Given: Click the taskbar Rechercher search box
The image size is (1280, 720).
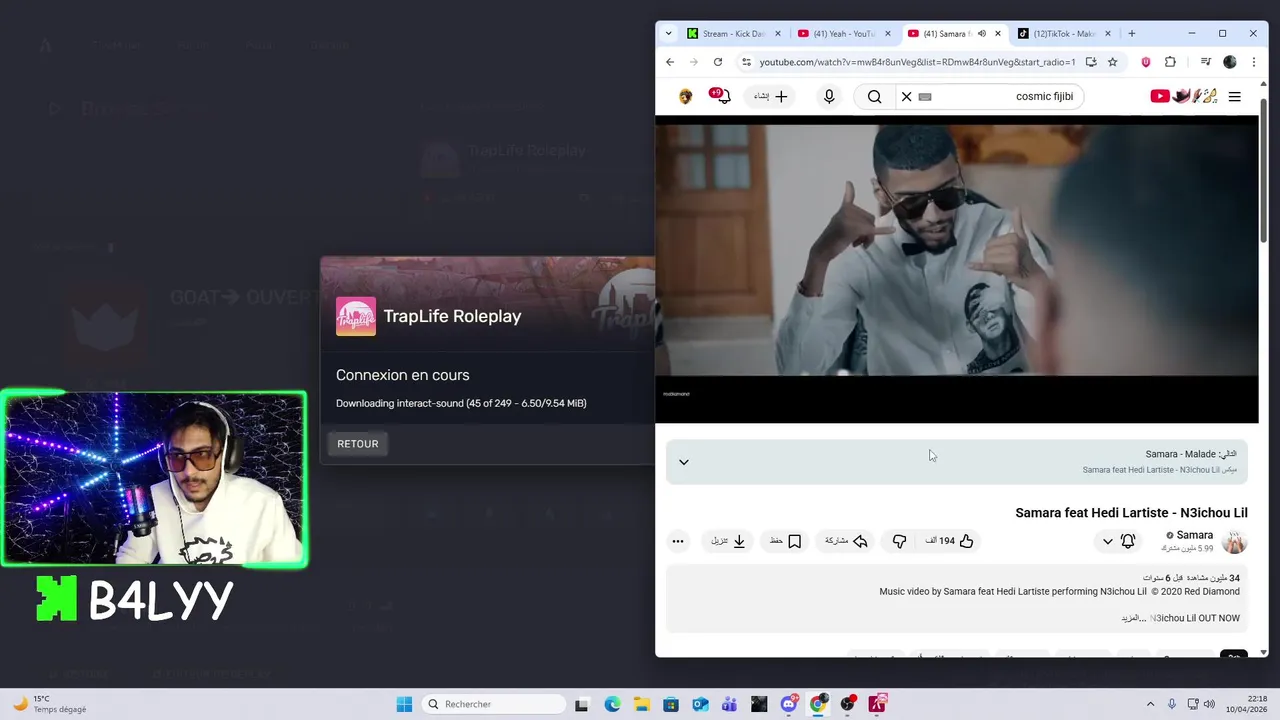Looking at the screenshot, I should (494, 704).
